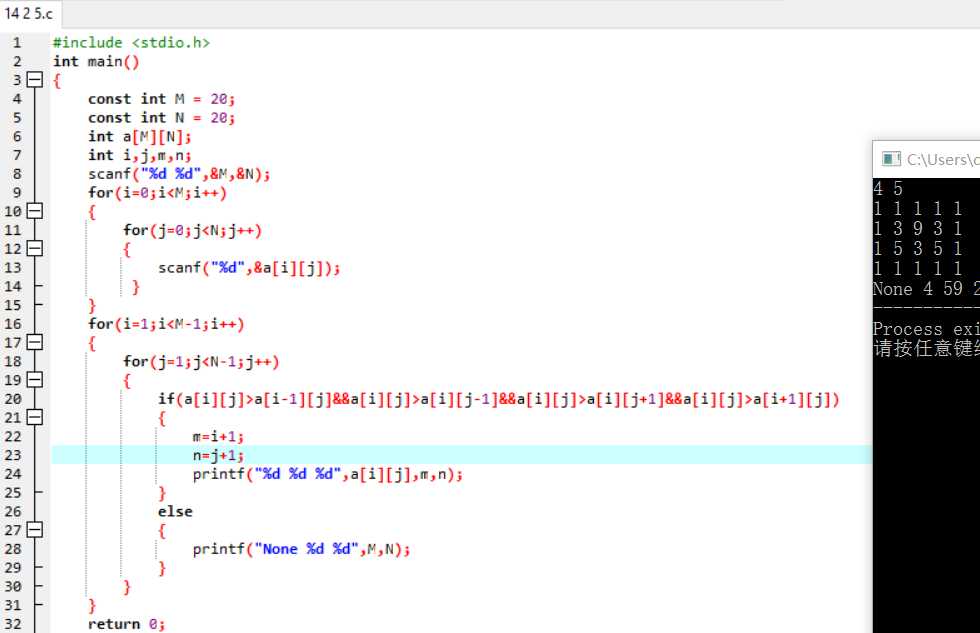Click the #include <stdio.h> line
This screenshot has height=633, width=980.
point(131,42)
